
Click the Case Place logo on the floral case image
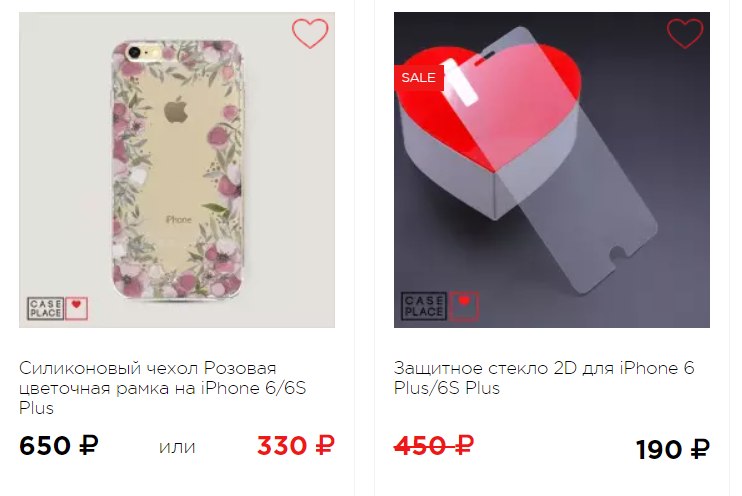(x=46, y=309)
